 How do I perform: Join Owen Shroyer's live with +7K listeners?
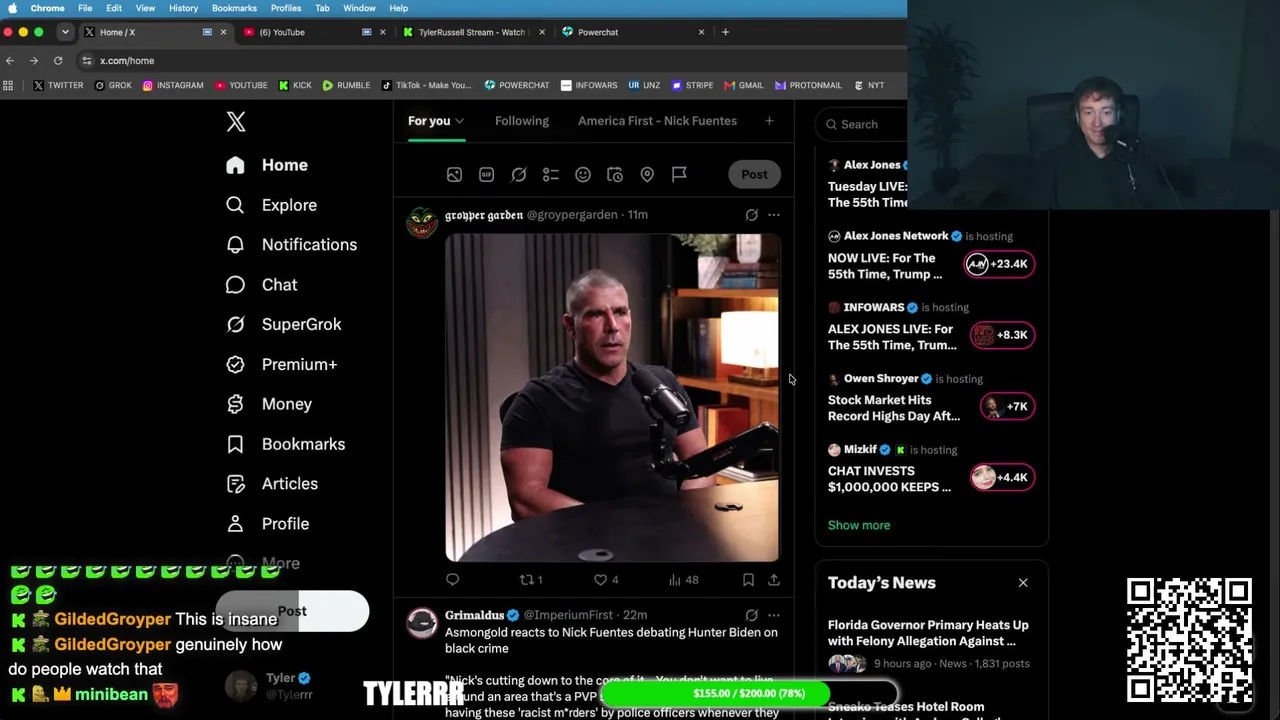coord(1006,406)
